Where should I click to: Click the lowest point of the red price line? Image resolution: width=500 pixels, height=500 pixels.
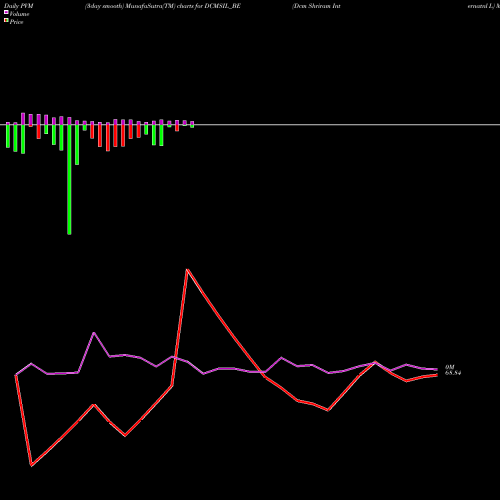pyautogui.click(x=31, y=465)
